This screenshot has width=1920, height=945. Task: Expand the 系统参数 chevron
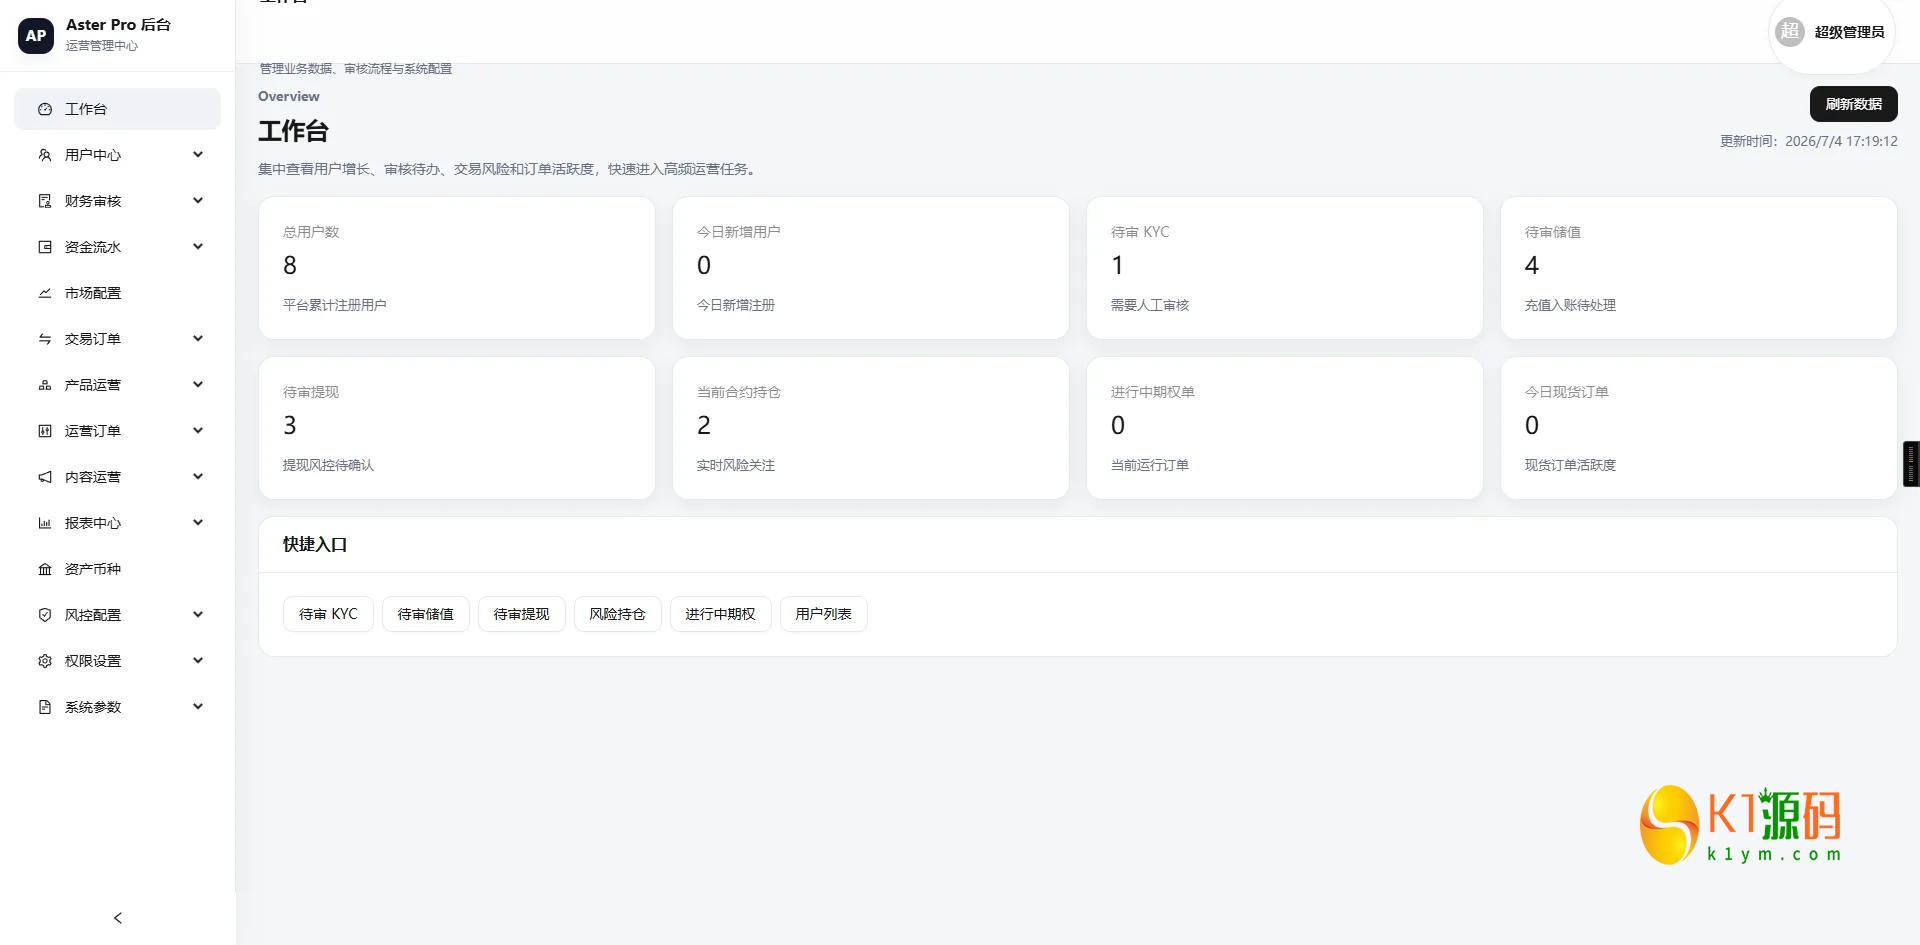198,706
